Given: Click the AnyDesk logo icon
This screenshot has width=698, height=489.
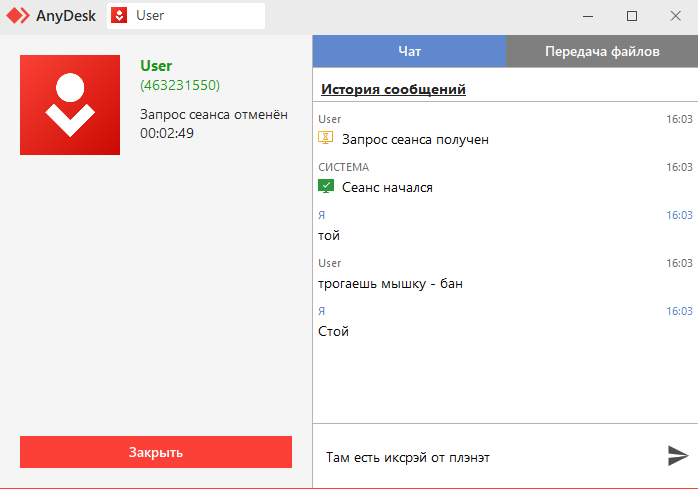Looking at the screenshot, I should (x=18, y=16).
